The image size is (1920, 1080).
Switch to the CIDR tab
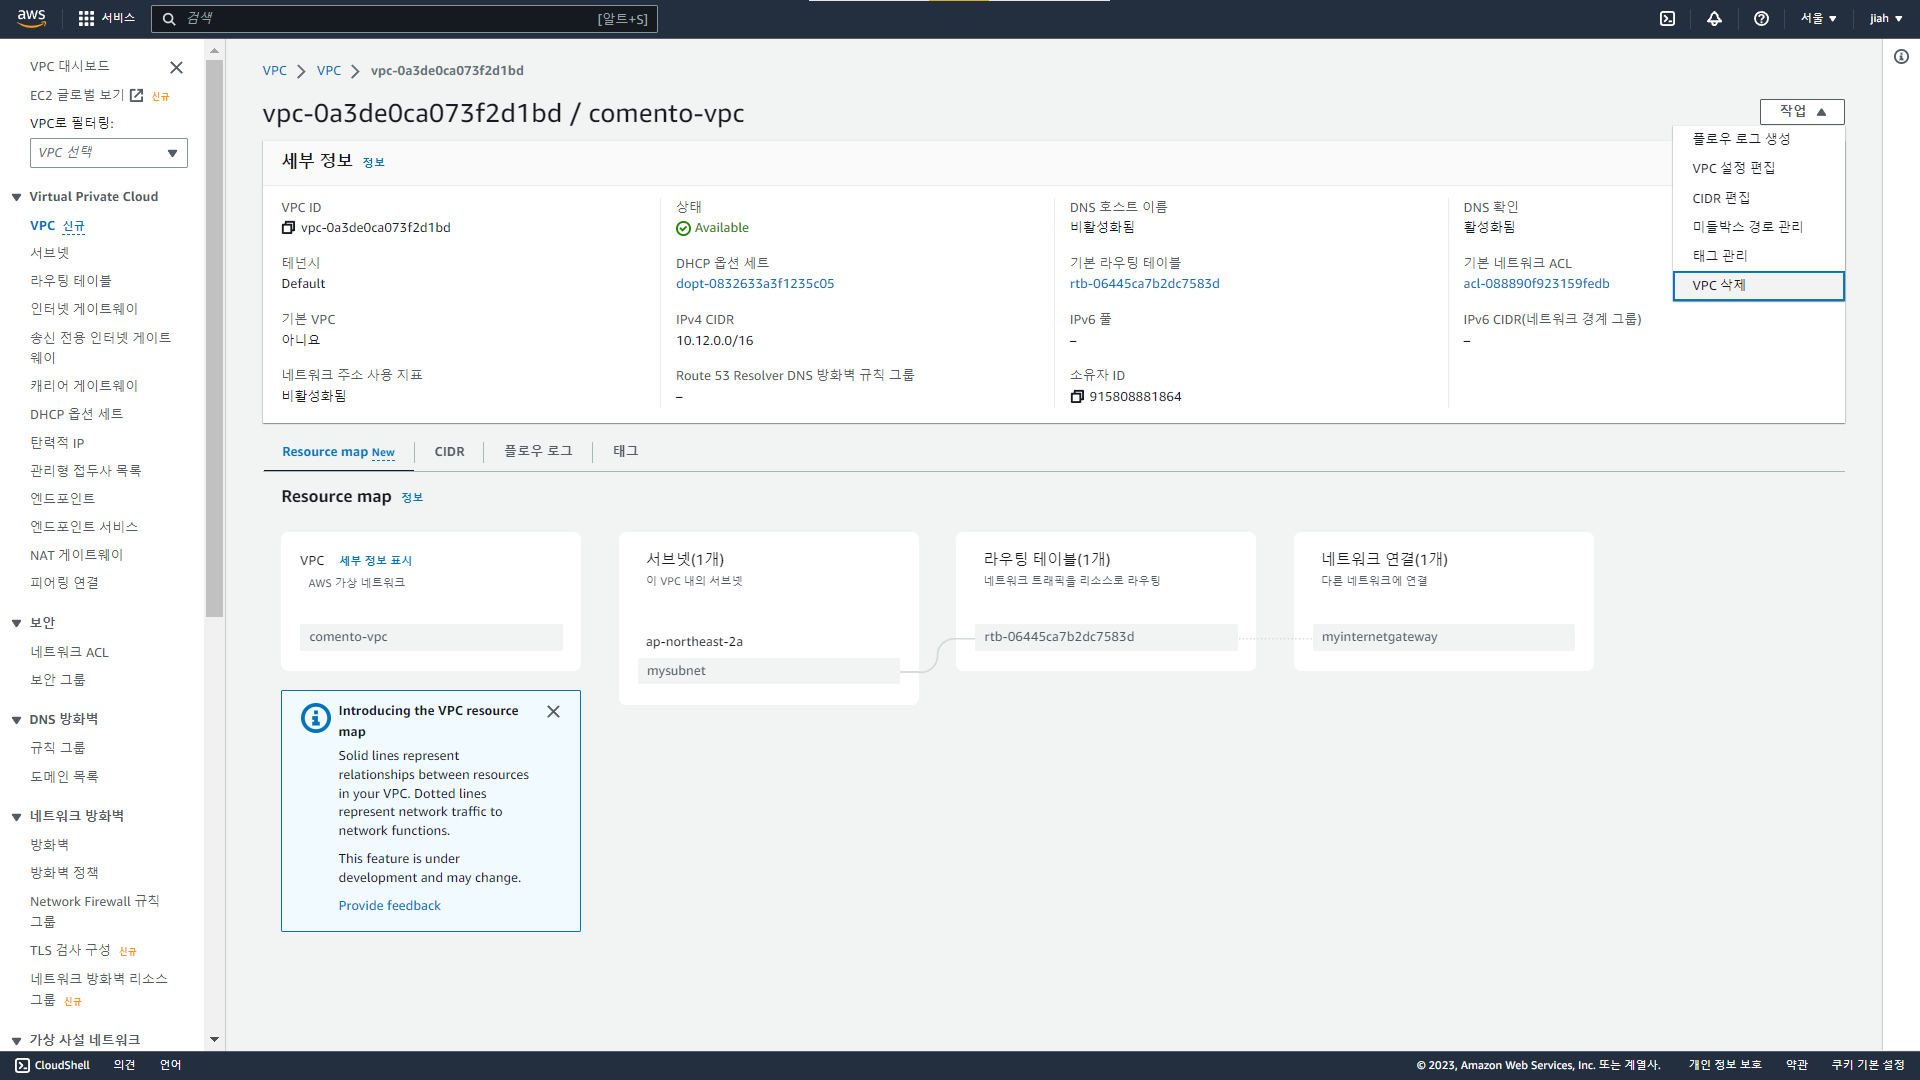(x=449, y=452)
